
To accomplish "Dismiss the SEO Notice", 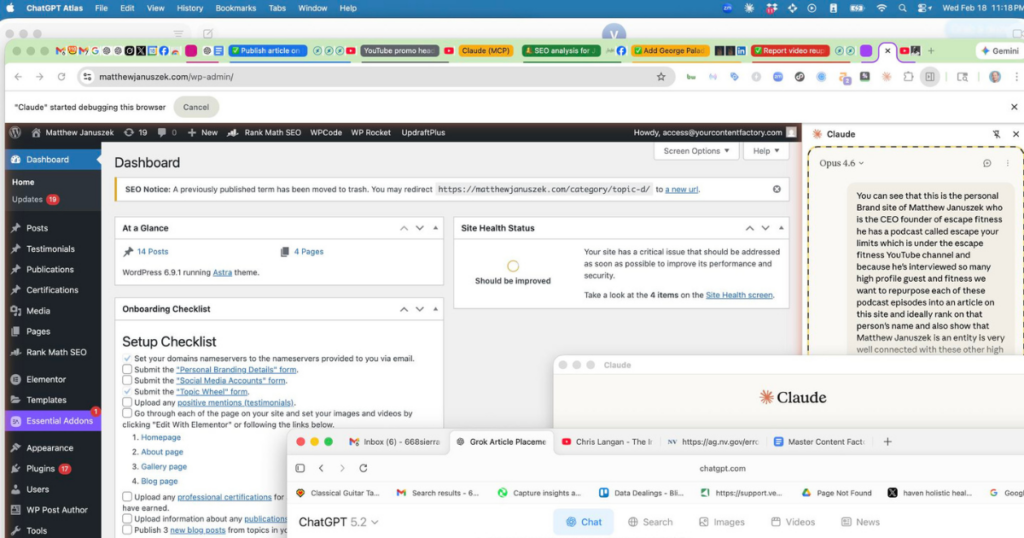I will click(776, 189).
